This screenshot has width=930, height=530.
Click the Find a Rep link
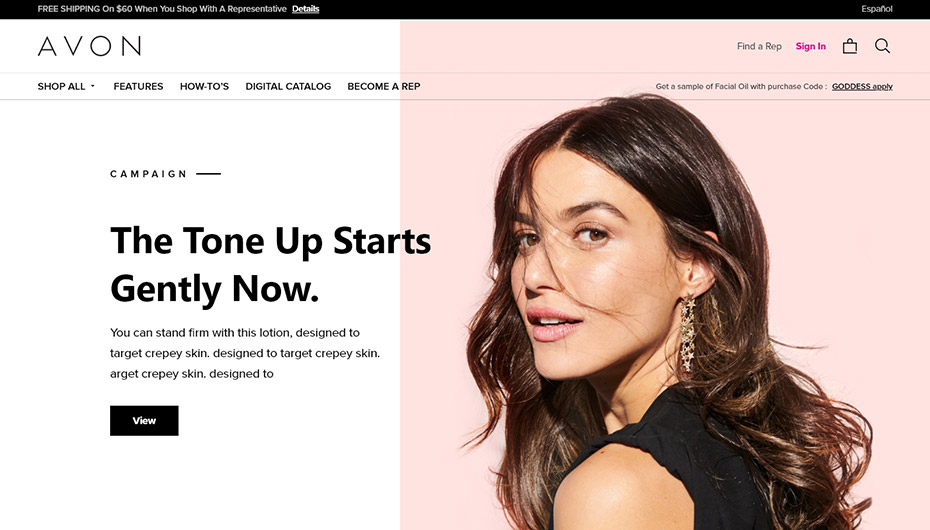(759, 46)
